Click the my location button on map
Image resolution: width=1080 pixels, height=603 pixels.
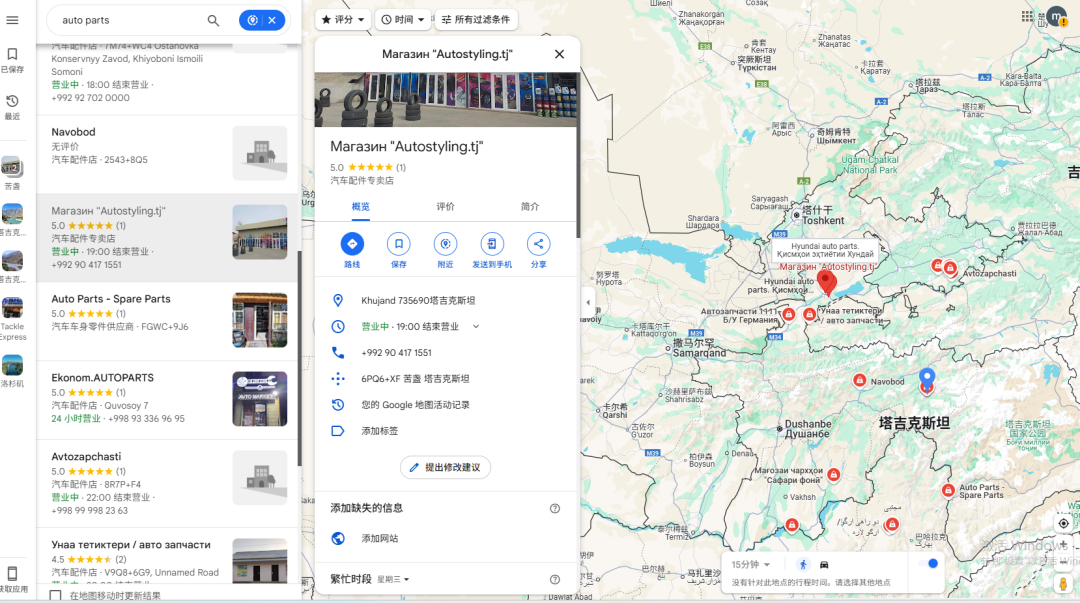click(1063, 524)
